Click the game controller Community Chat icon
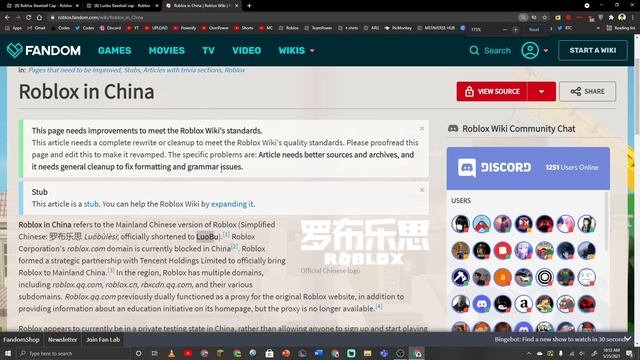 click(453, 129)
